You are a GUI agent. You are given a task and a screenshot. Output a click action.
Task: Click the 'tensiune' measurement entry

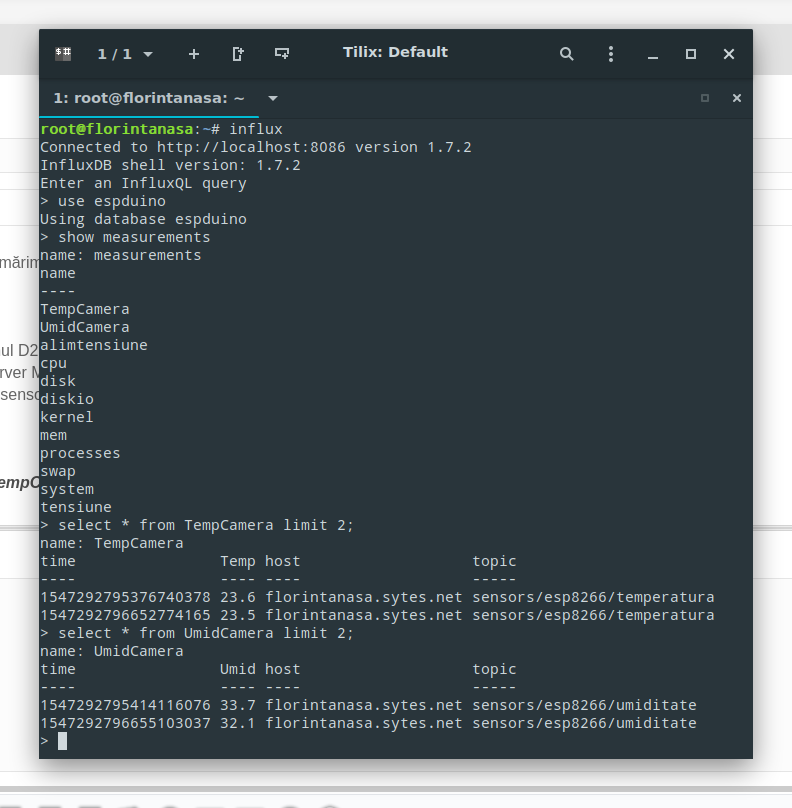click(x=76, y=508)
